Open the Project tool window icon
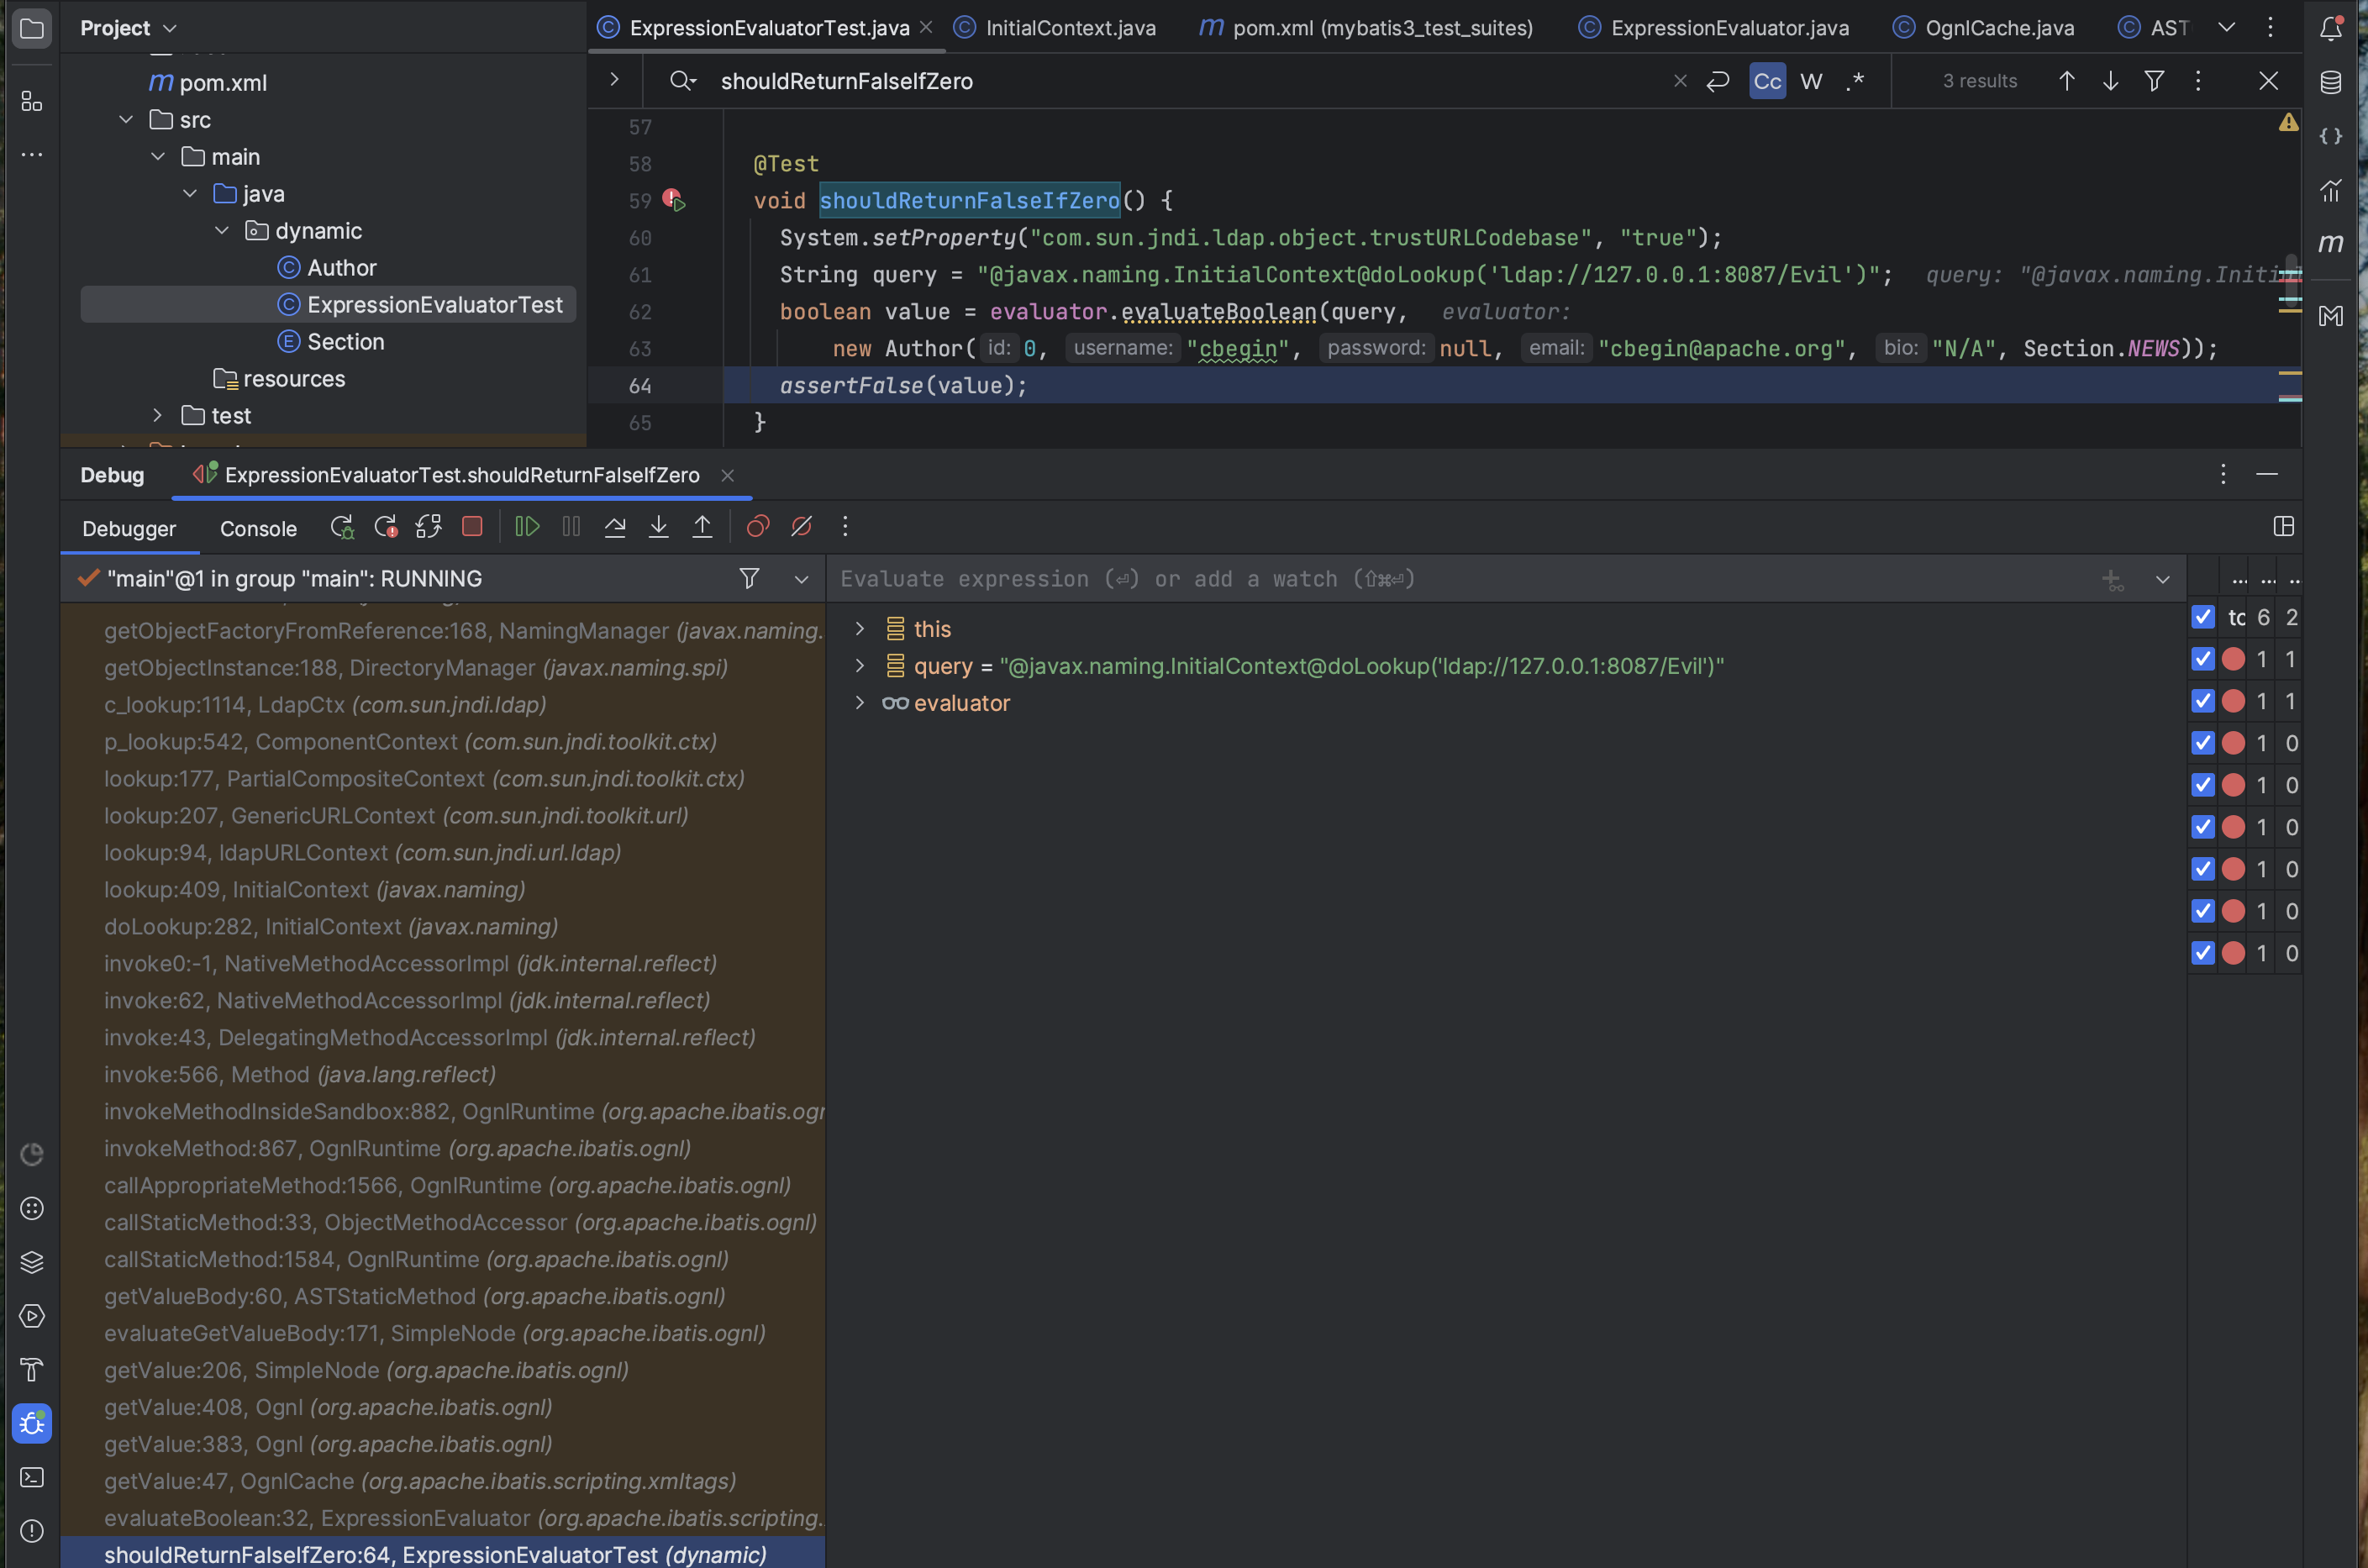The image size is (2368, 1568). click(31, 28)
